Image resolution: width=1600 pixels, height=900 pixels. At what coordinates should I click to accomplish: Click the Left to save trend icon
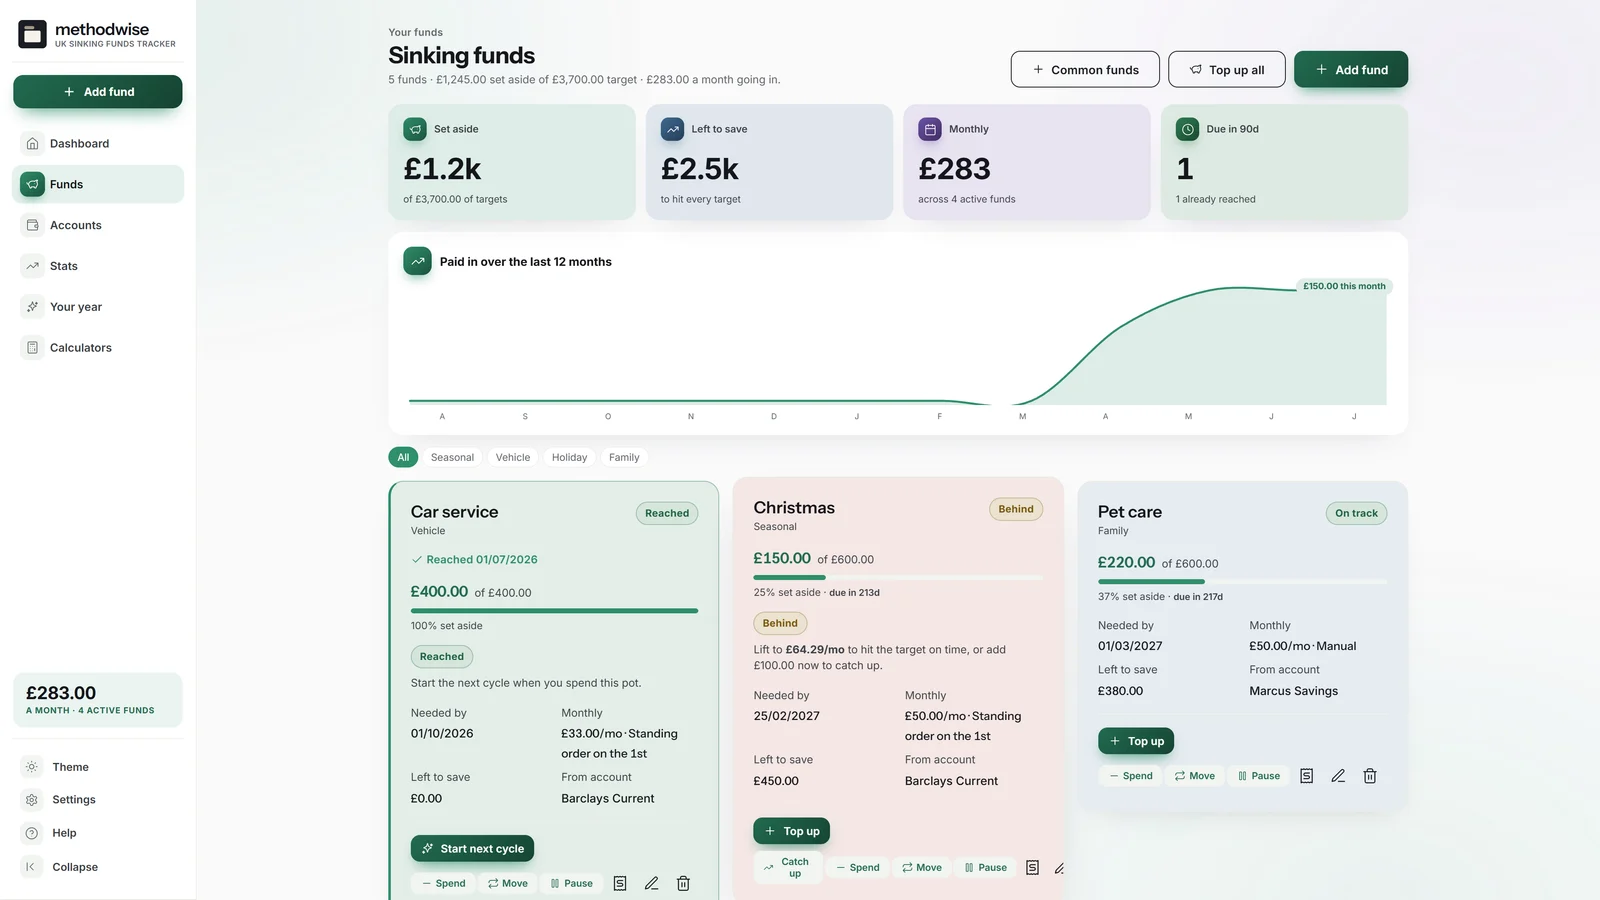(673, 129)
